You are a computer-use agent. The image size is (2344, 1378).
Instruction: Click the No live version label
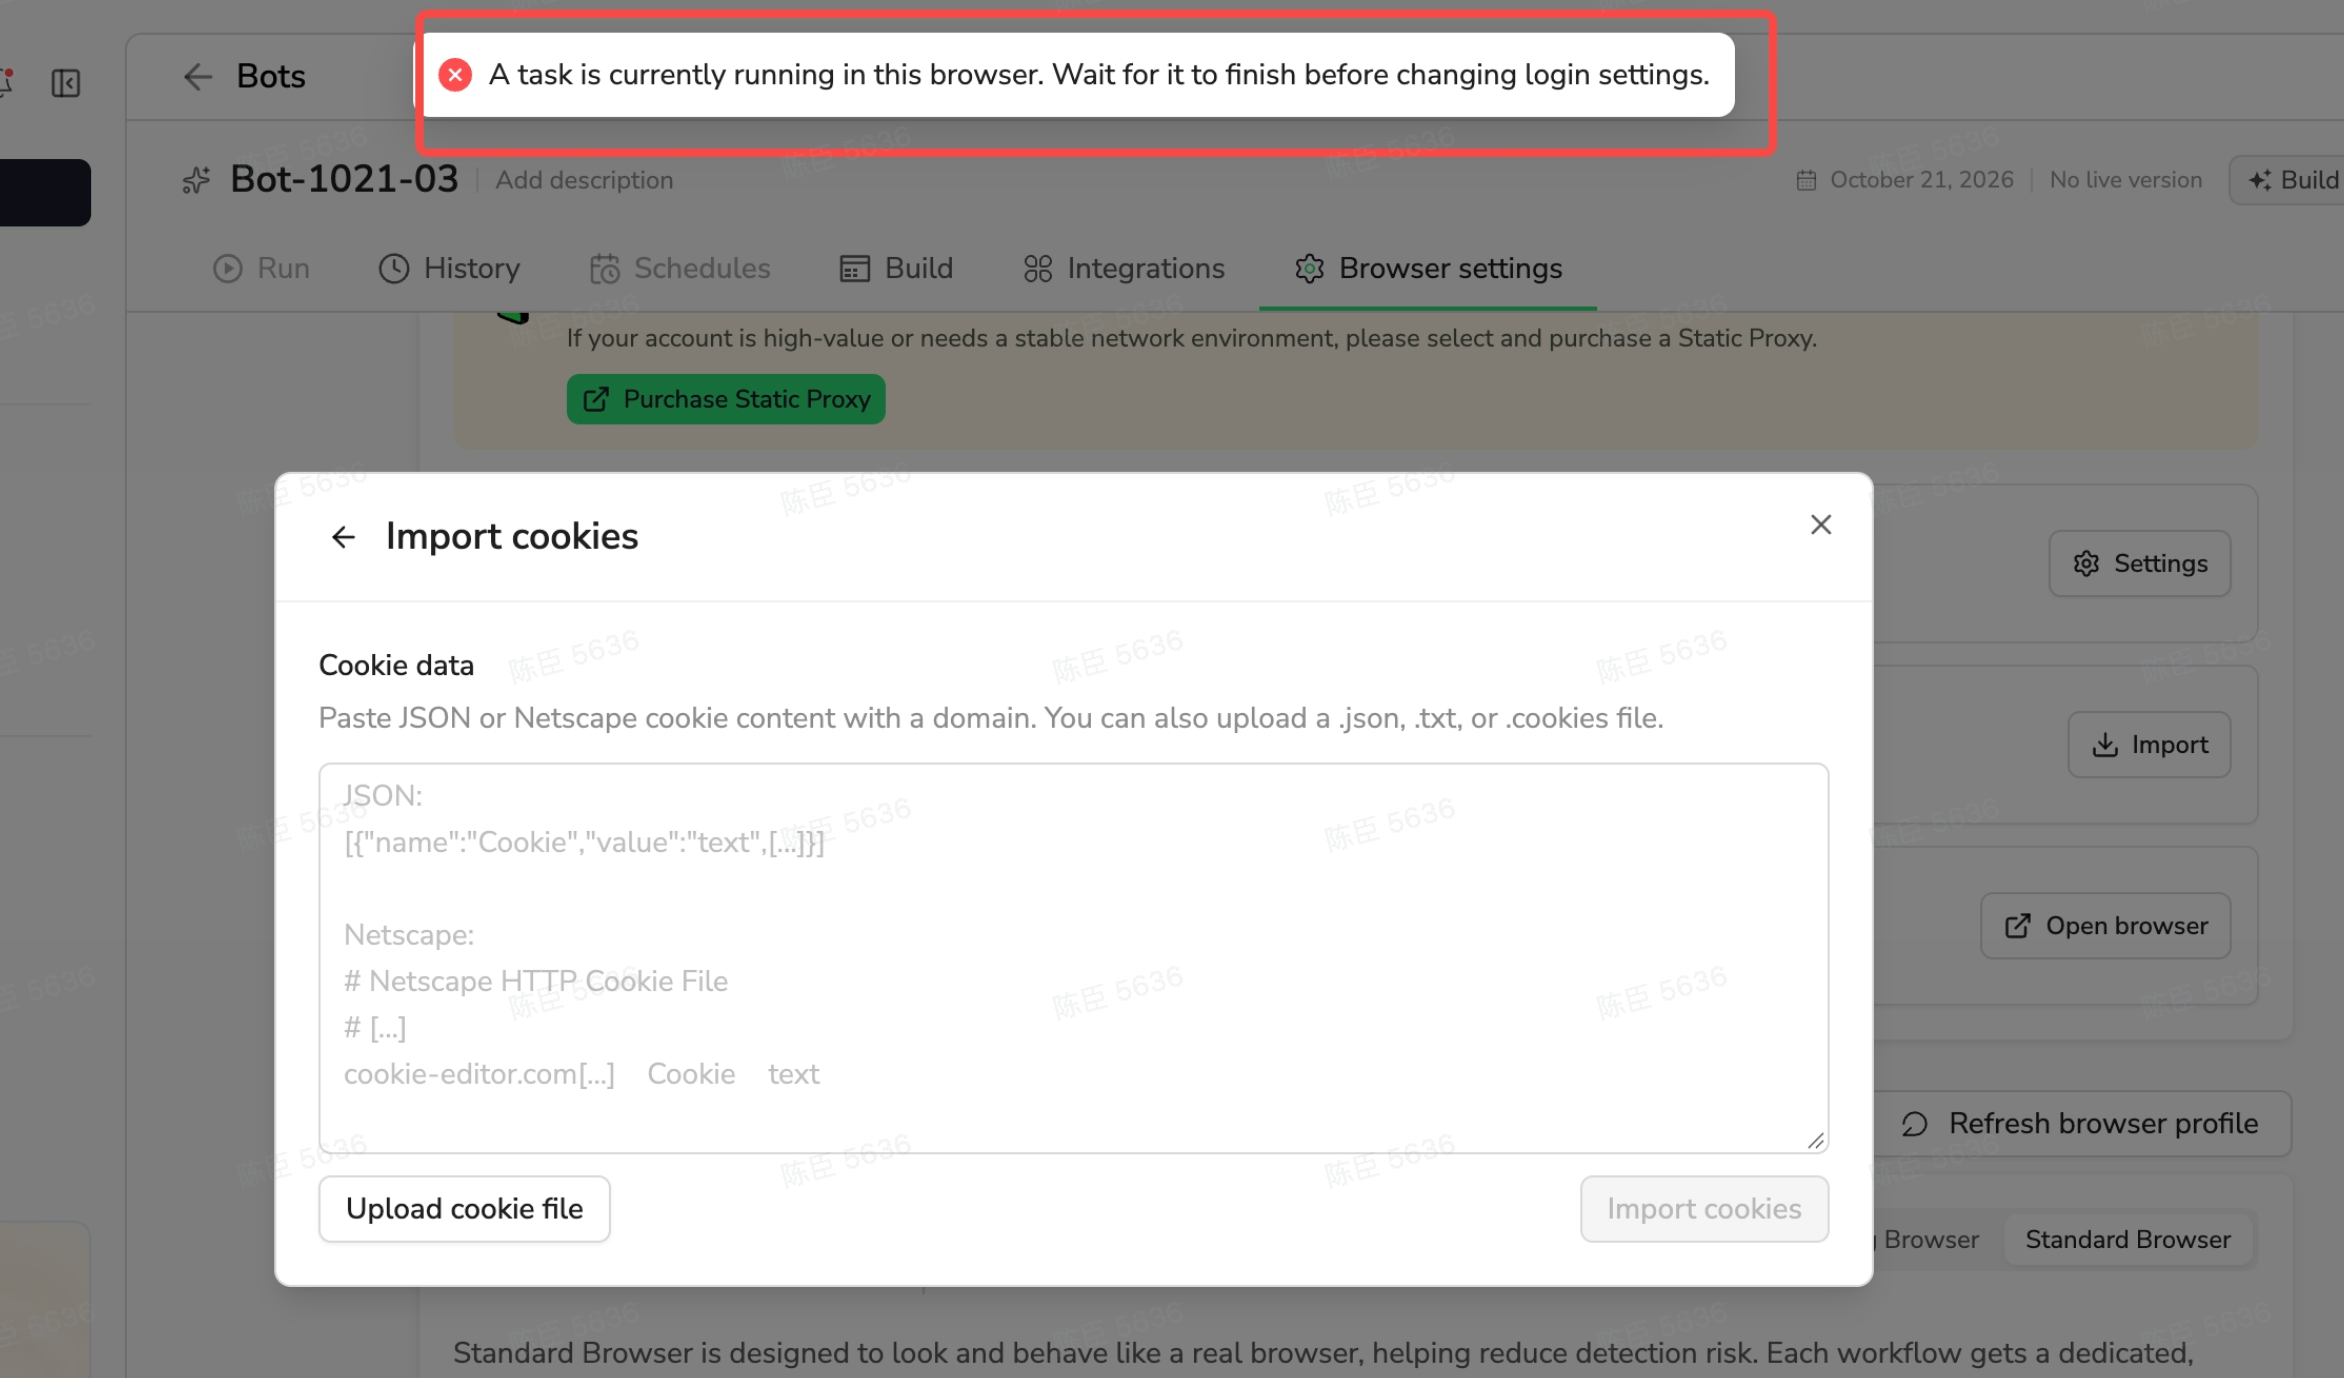[x=2126, y=180]
